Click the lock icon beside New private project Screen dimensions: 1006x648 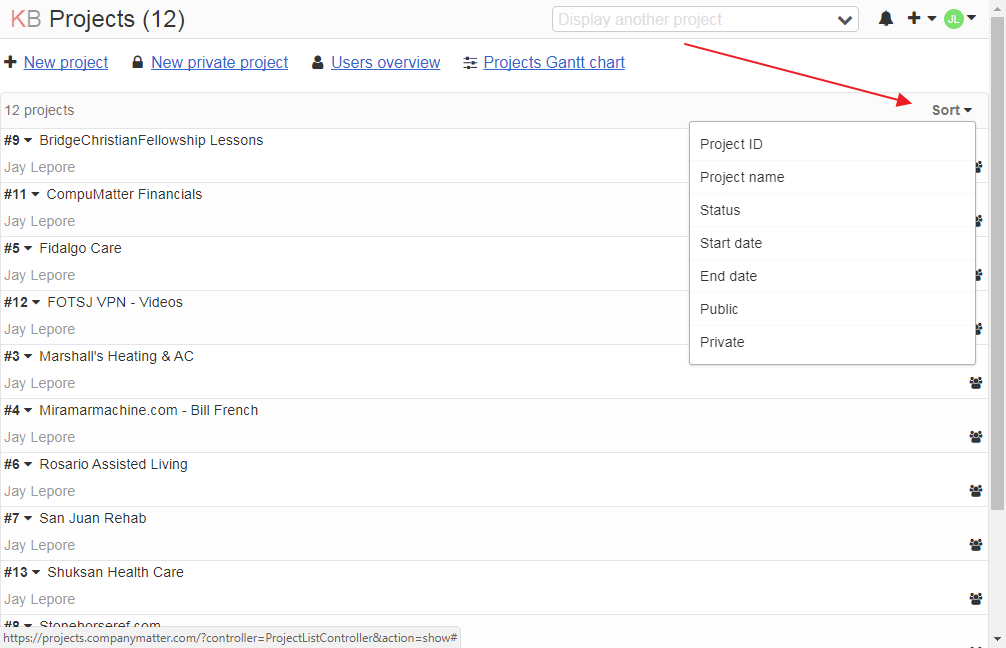[137, 62]
